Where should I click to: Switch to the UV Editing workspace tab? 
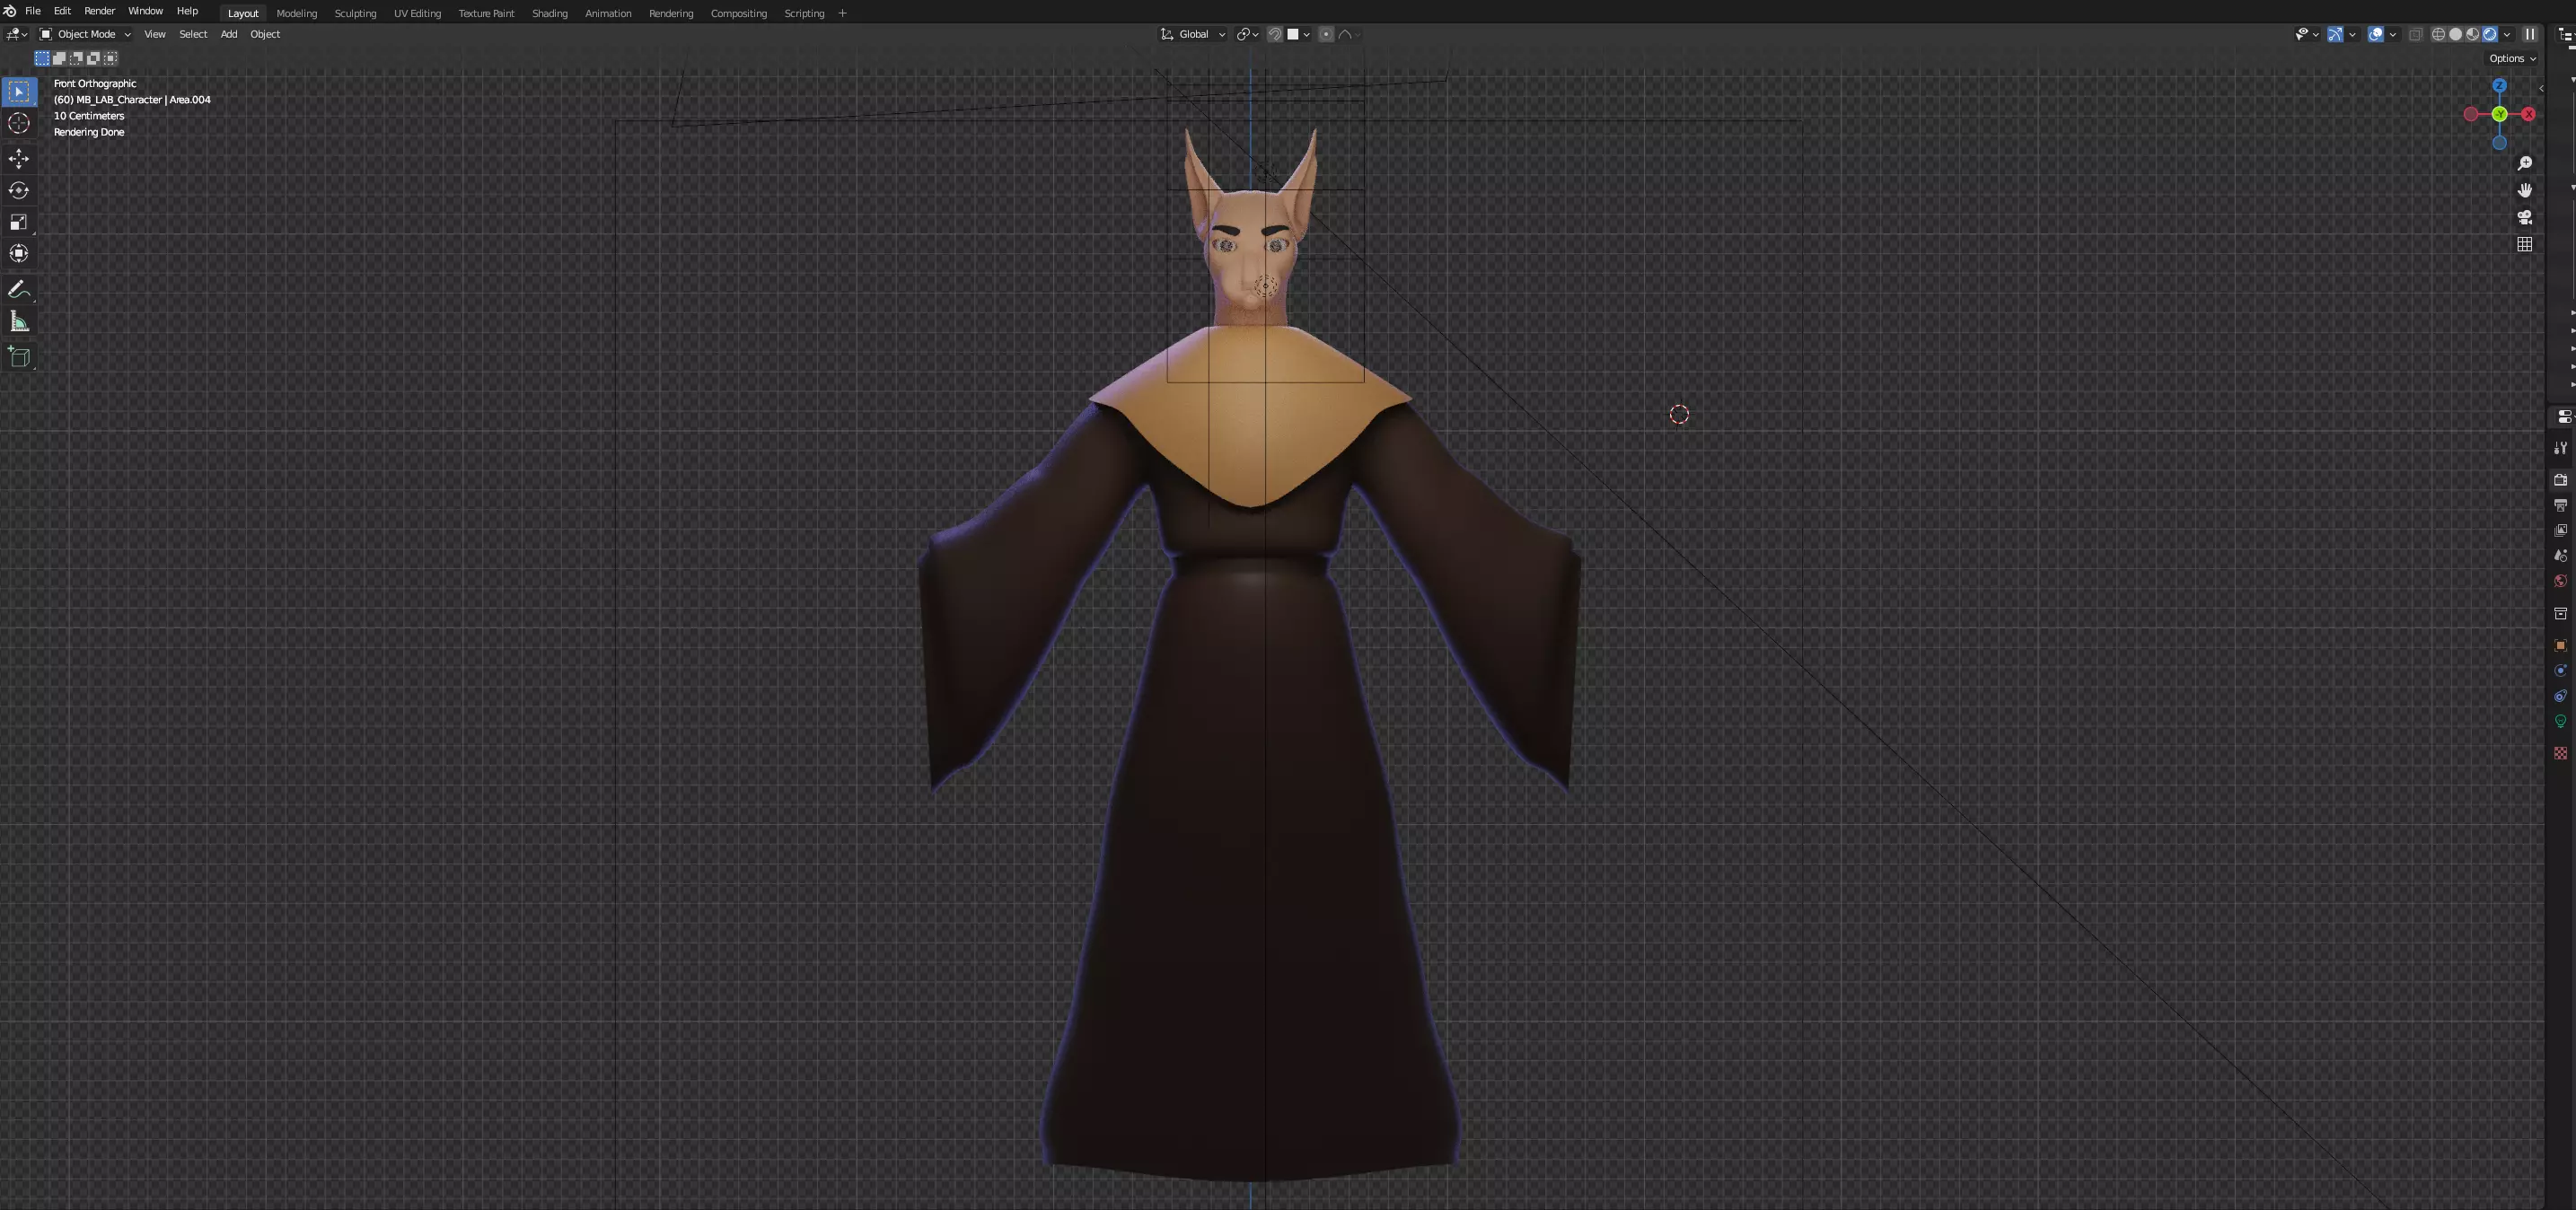[x=417, y=13]
